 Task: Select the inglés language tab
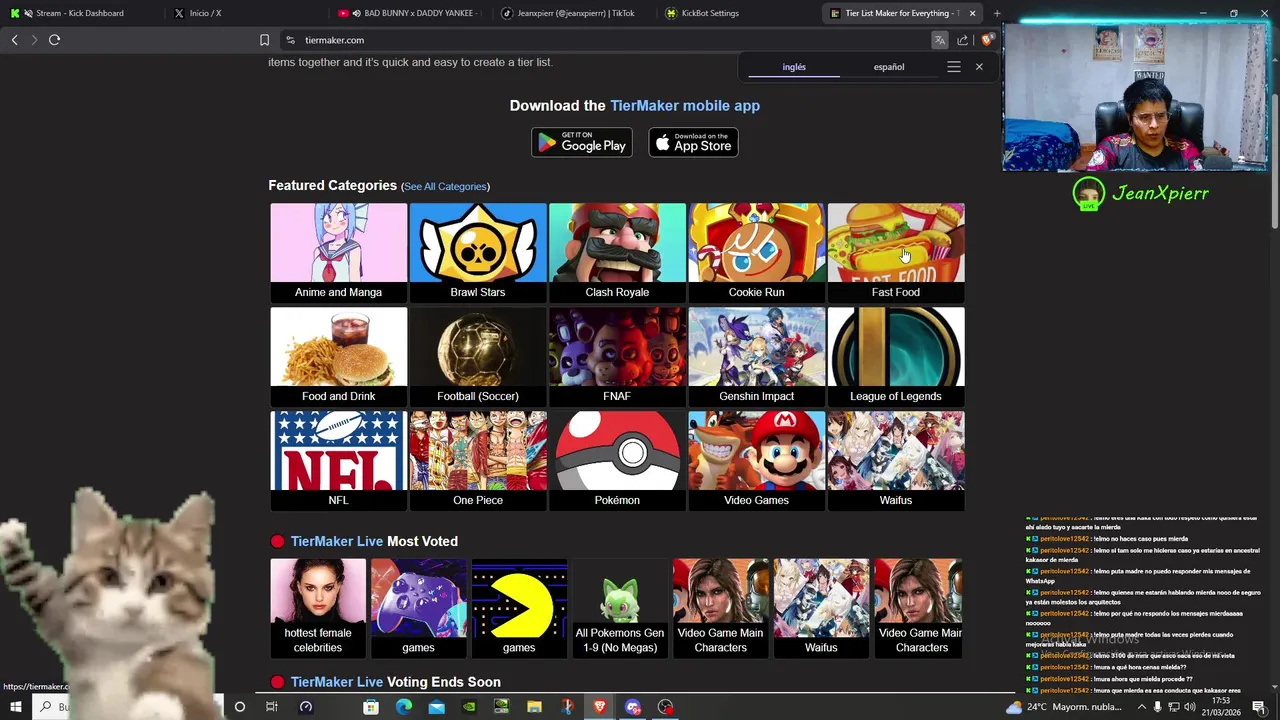pyautogui.click(x=794, y=67)
